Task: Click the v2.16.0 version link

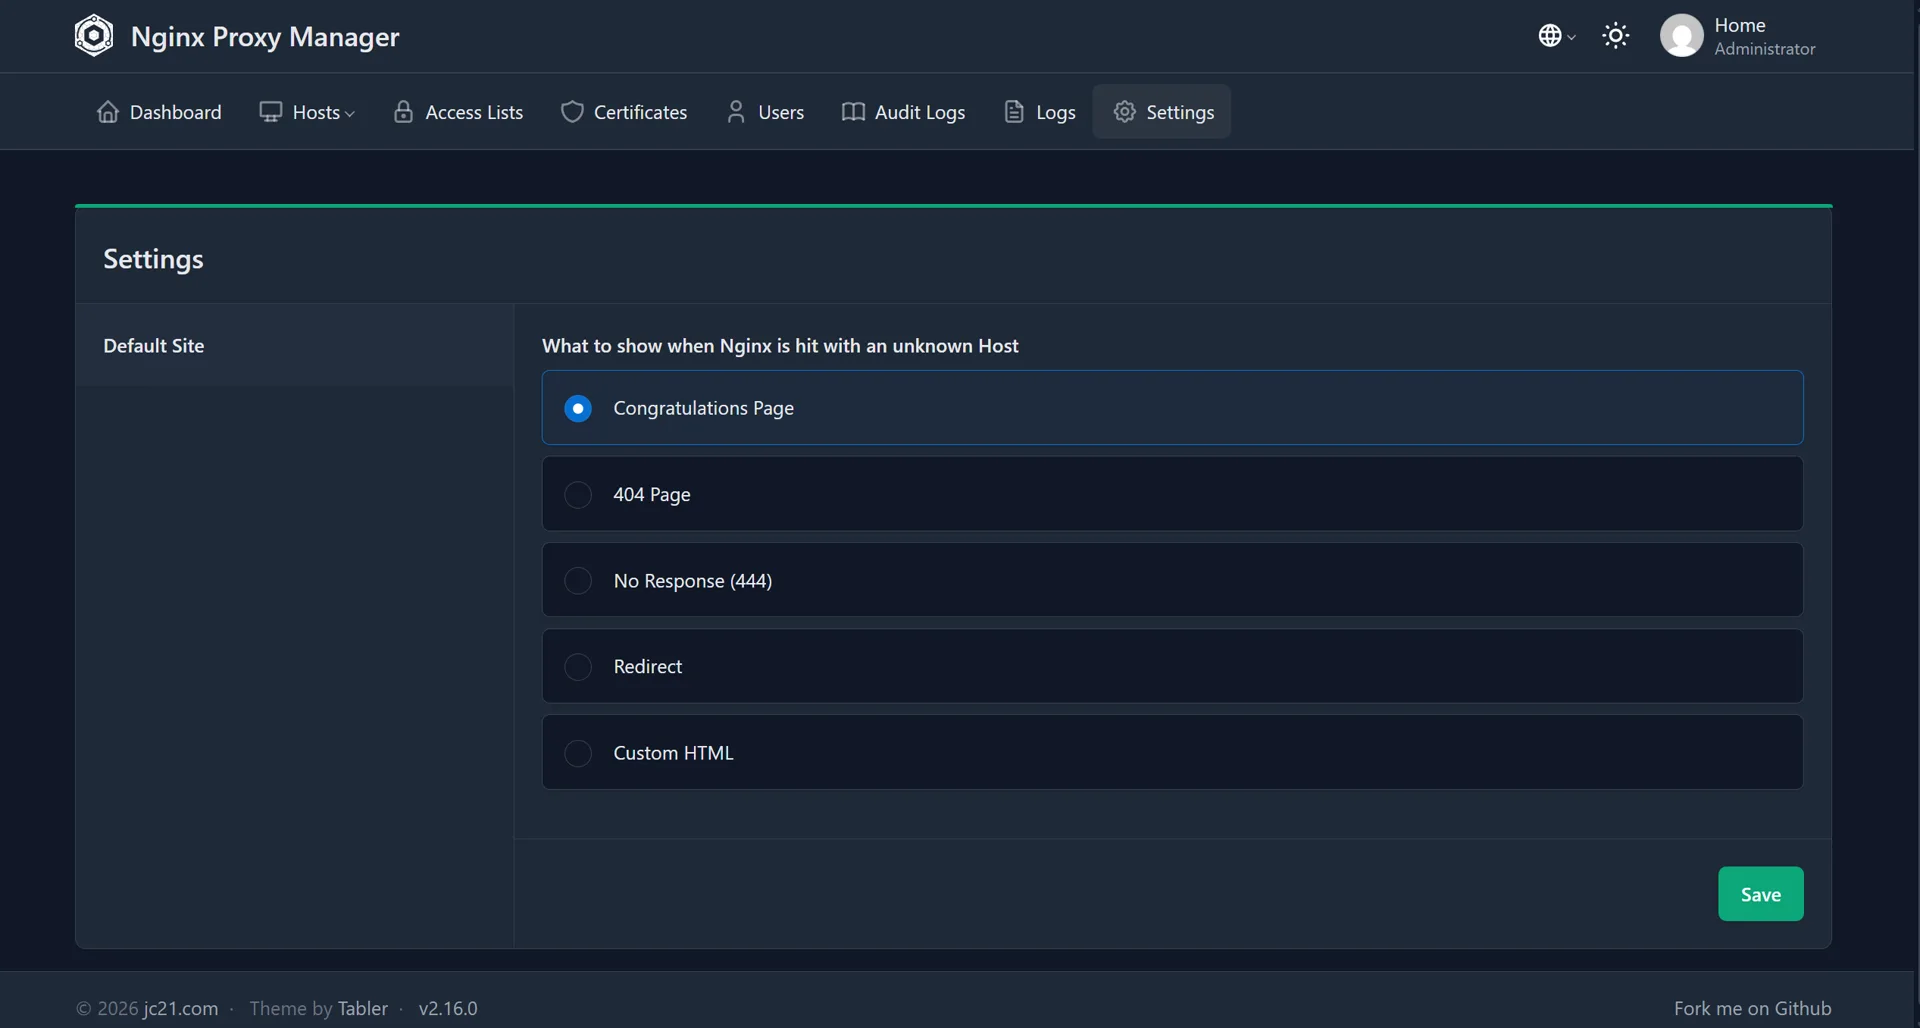Action: [448, 1008]
